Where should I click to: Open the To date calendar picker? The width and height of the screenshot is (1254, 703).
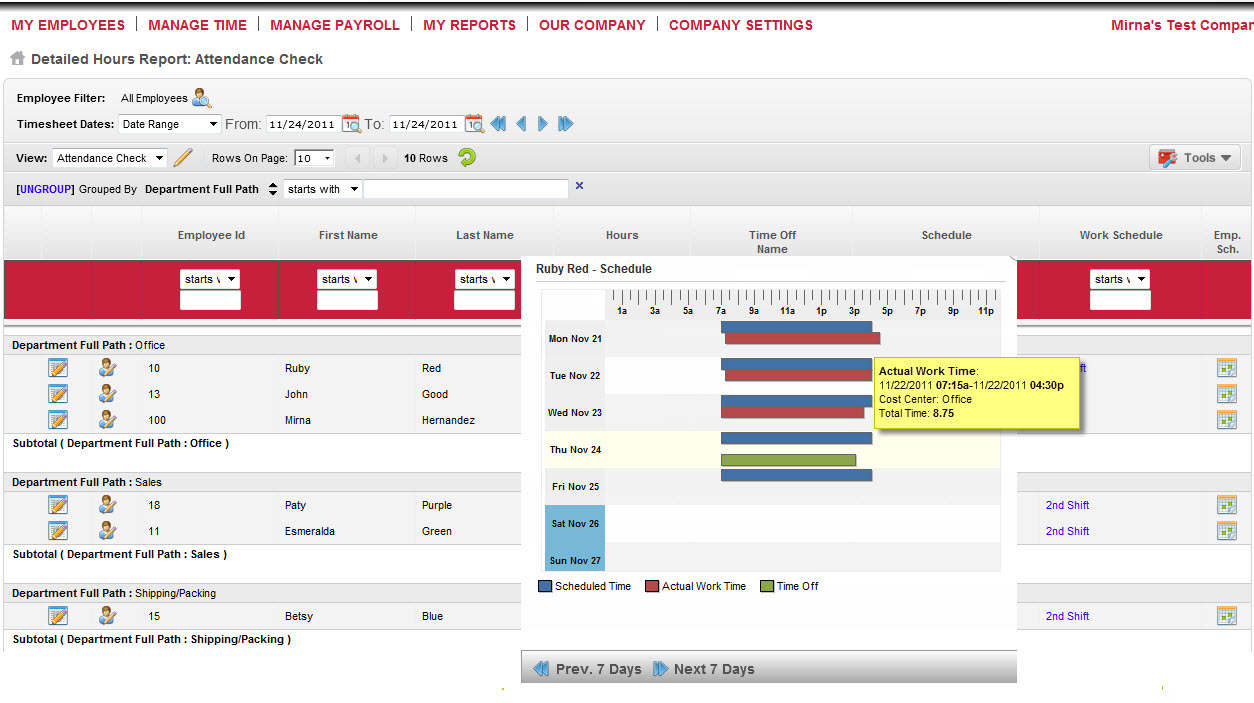tap(474, 124)
